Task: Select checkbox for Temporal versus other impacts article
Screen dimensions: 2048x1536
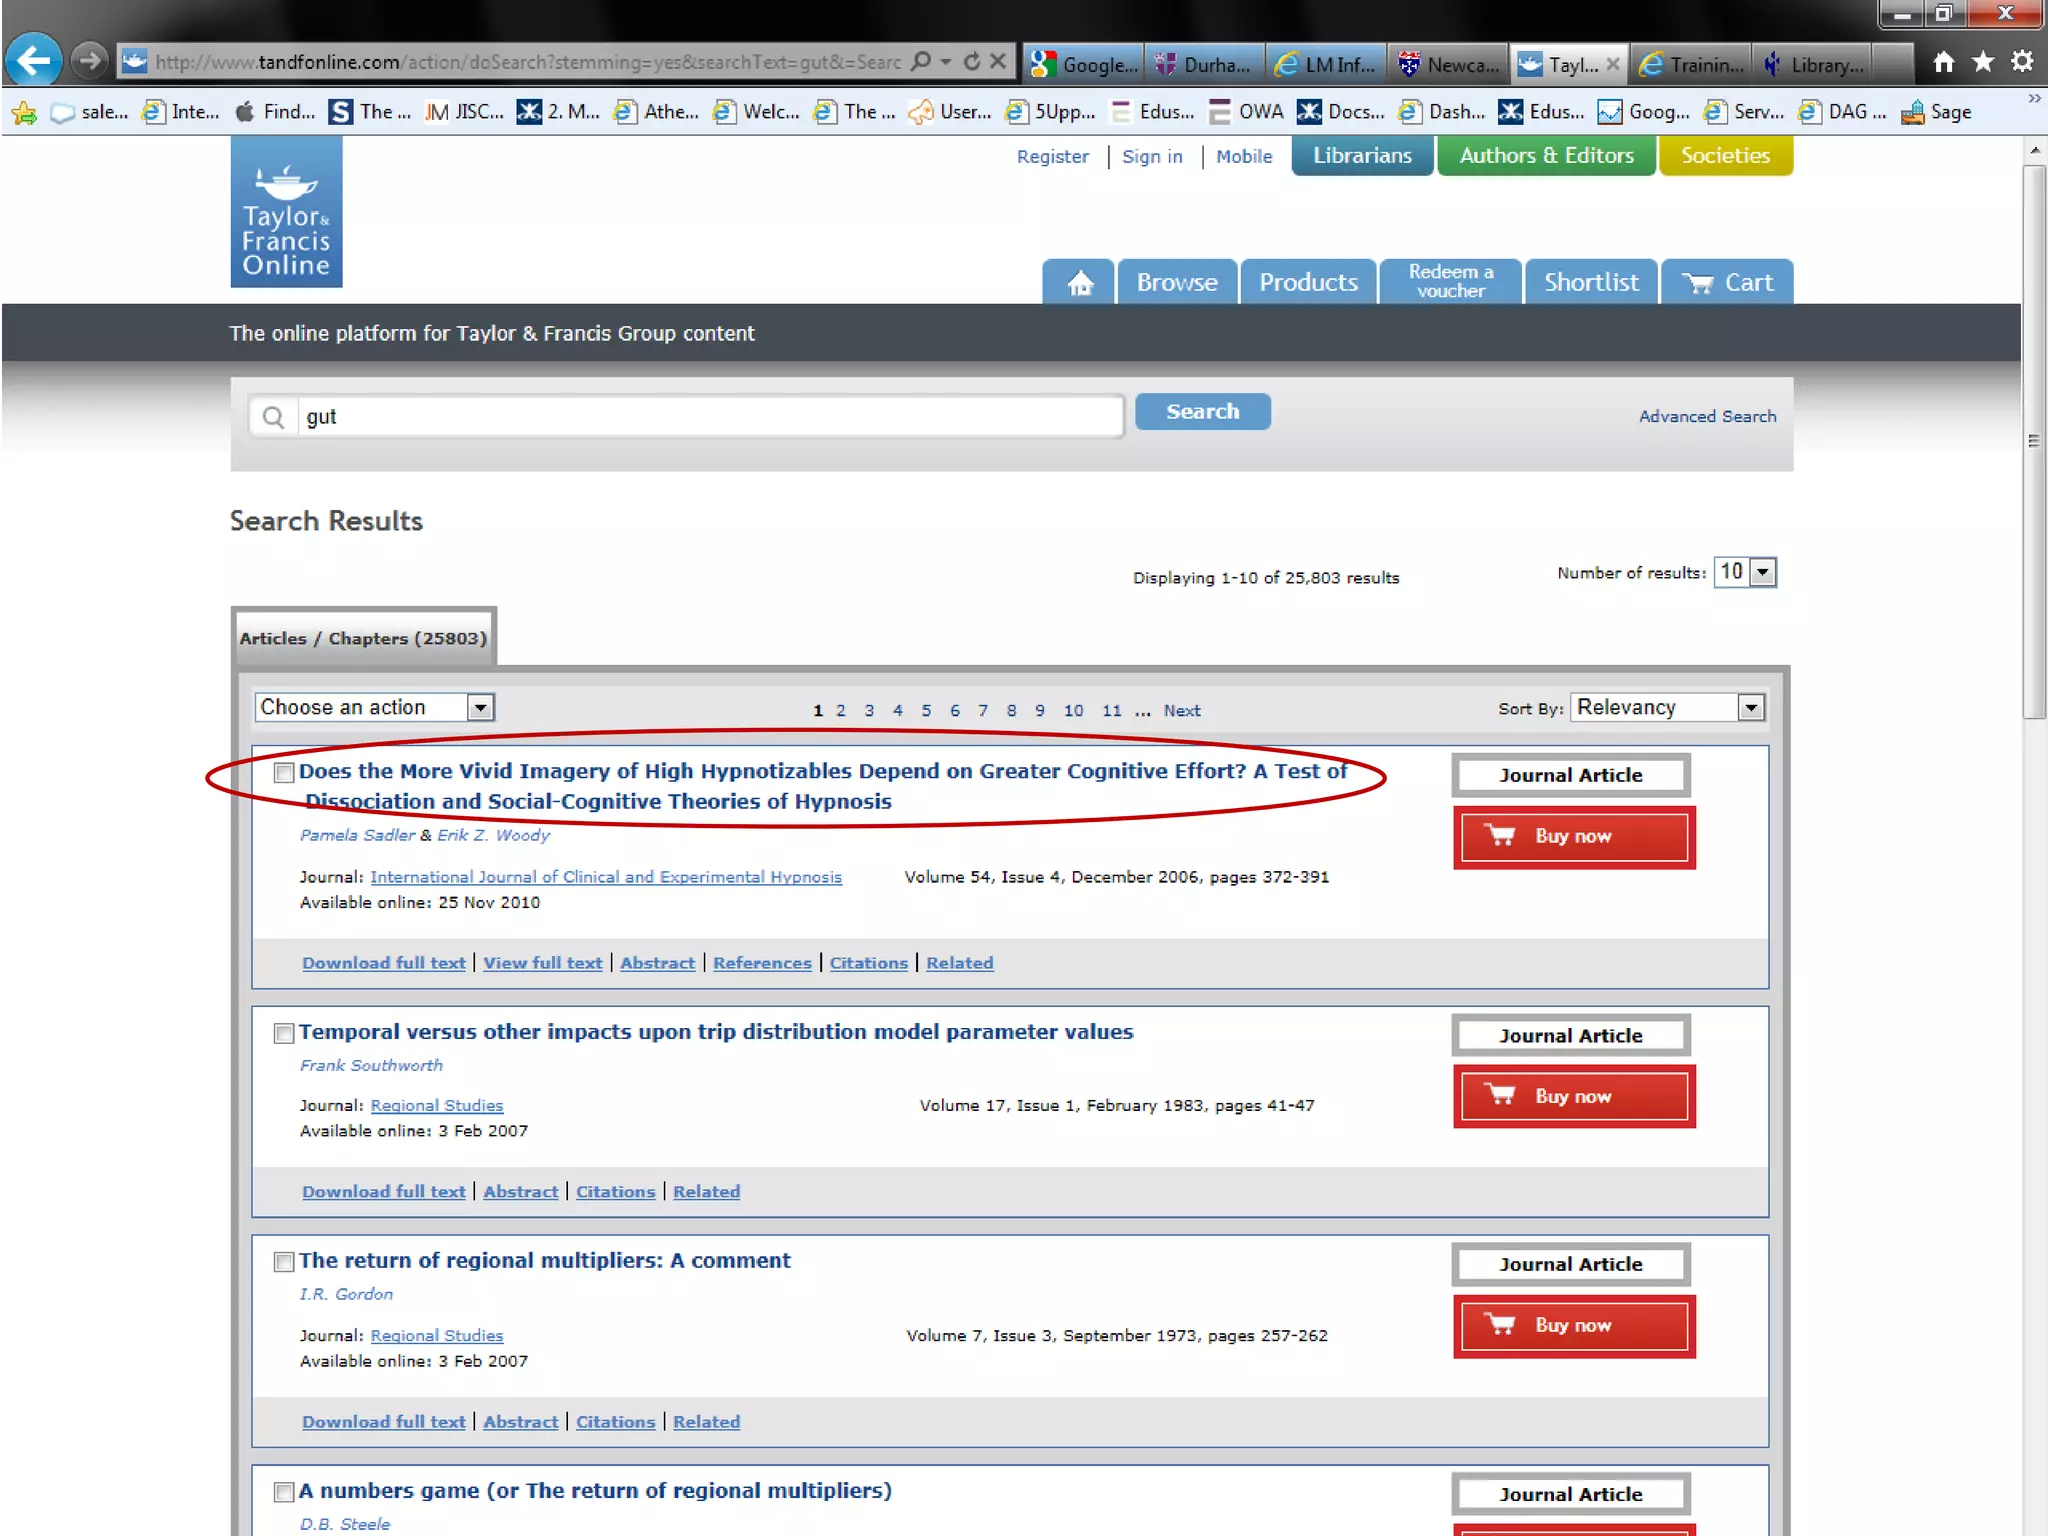Action: [x=284, y=1033]
